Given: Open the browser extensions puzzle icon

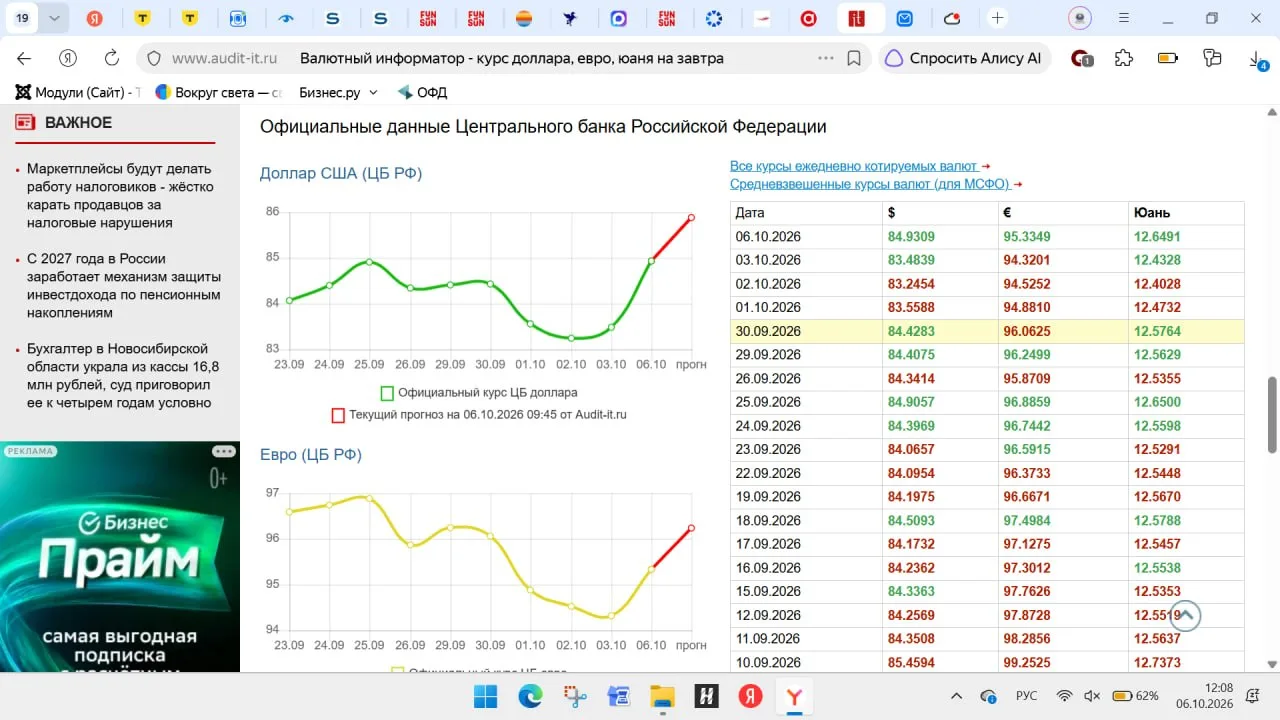Looking at the screenshot, I should click(x=1124, y=58).
